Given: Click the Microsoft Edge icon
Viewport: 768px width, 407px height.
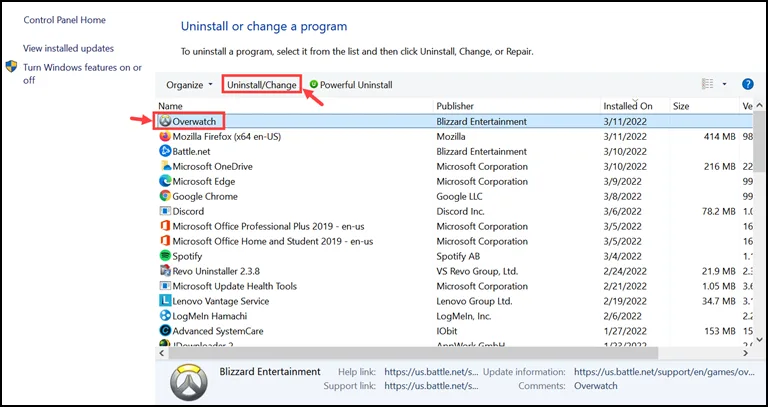Looking at the screenshot, I should pos(165,181).
